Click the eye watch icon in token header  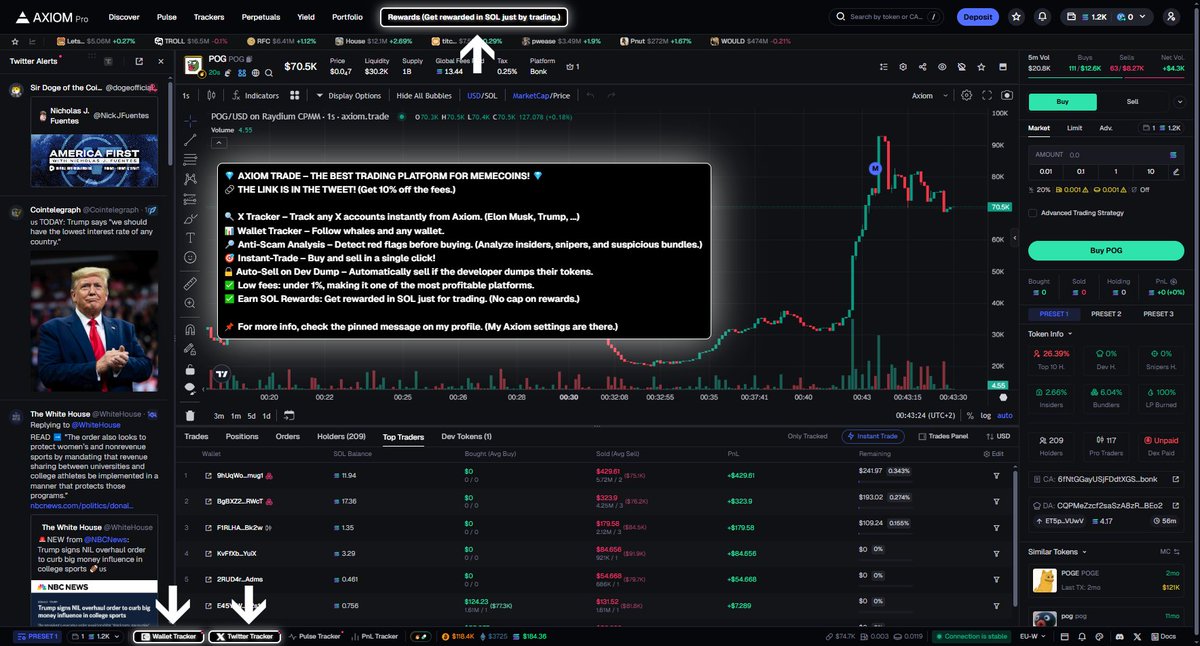[942, 67]
